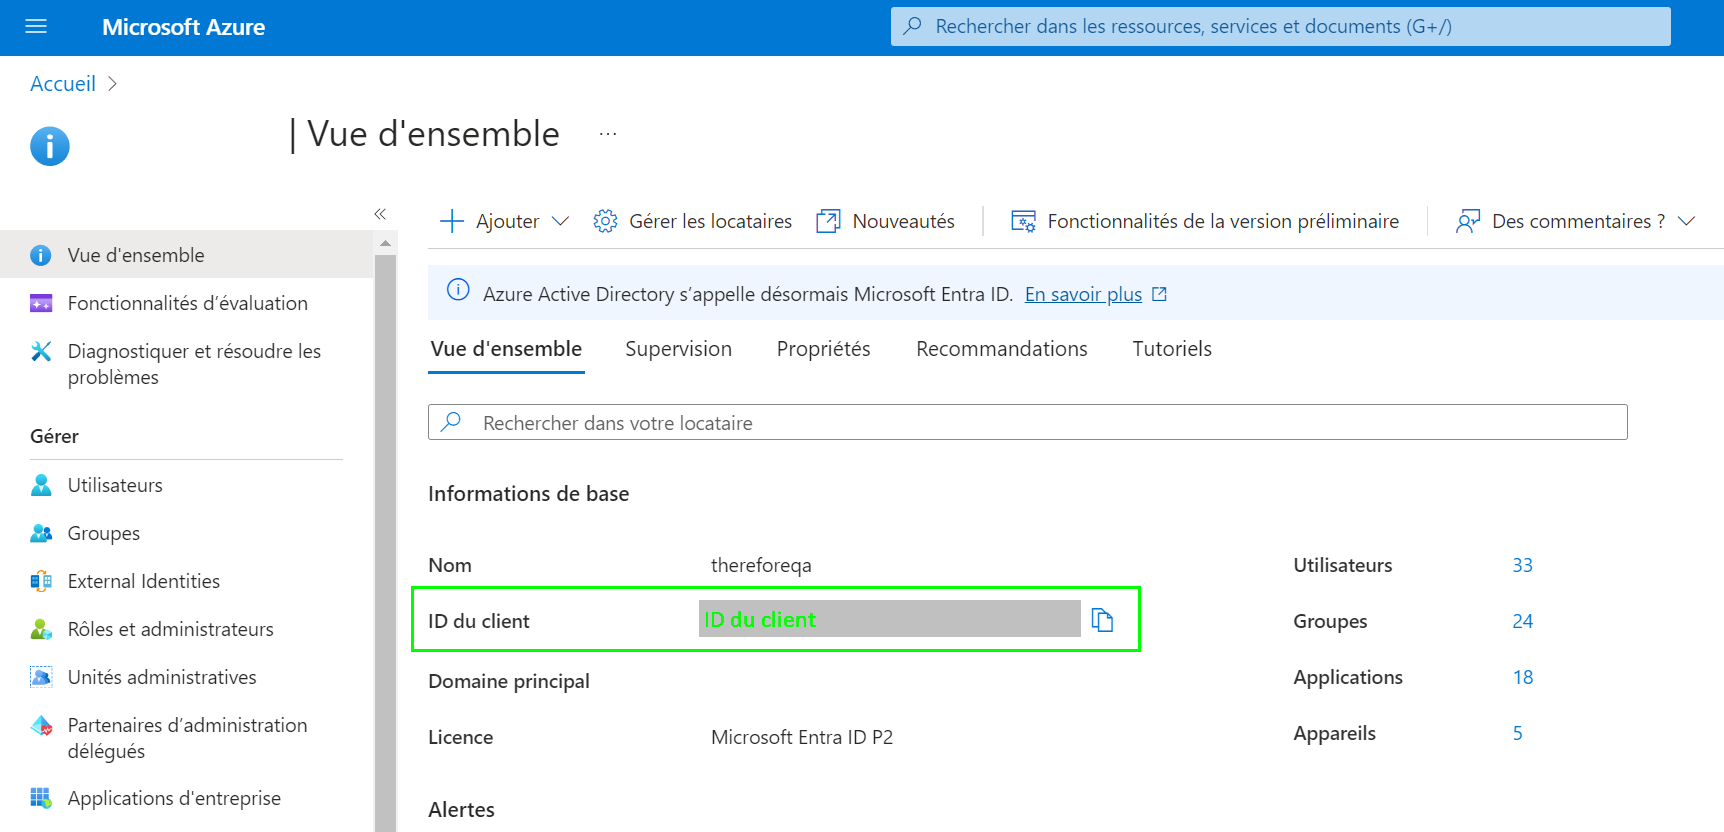Click the info icon in the Entra ID banner
Image resolution: width=1724 pixels, height=832 pixels.
pos(458,290)
